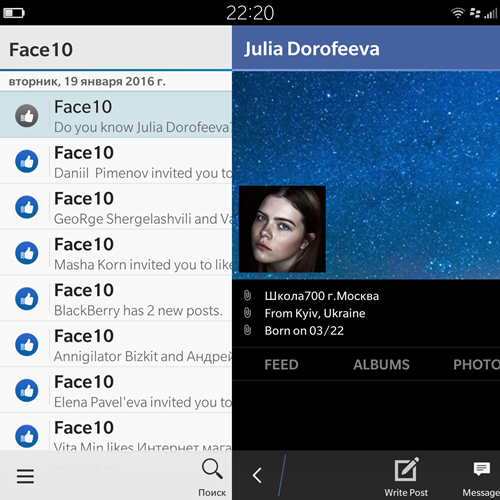Viewport: 500px width, 500px height.
Task: Tap thumbs-up icon beside Daniil Pimenov notification
Action: (27, 161)
